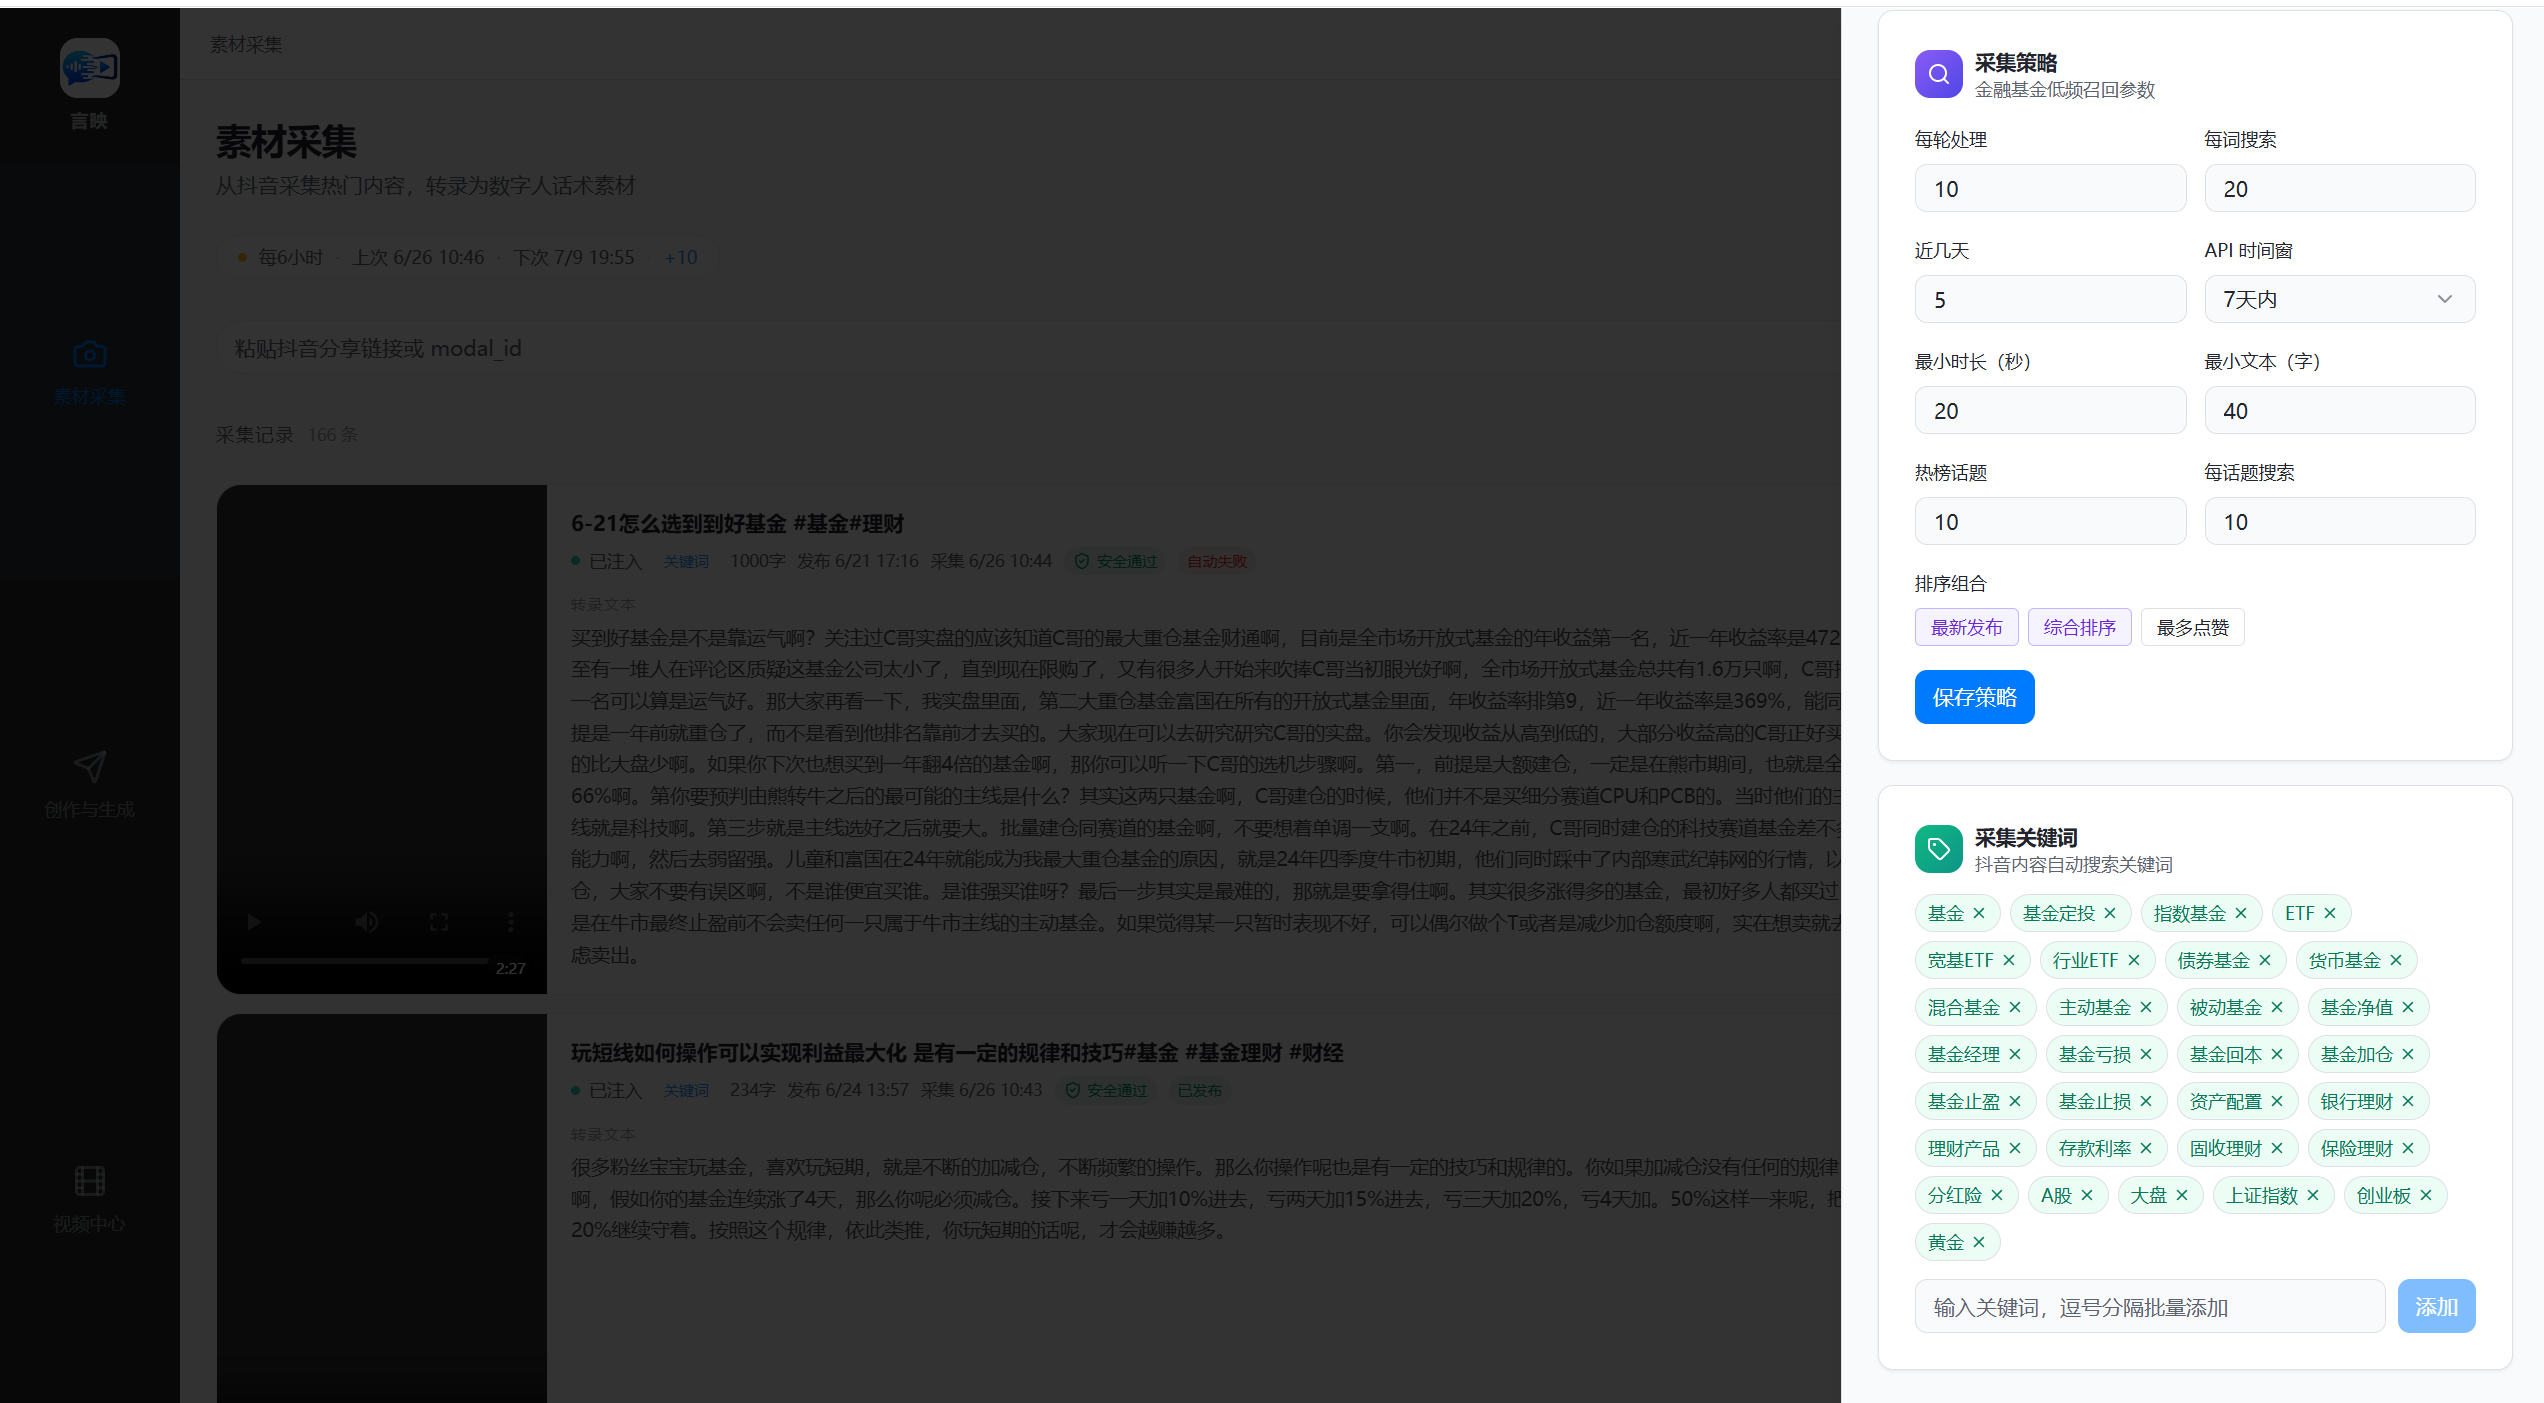Remove the 被动基金 keyword tag
The width and height of the screenshot is (2544, 1403).
(x=2276, y=1007)
